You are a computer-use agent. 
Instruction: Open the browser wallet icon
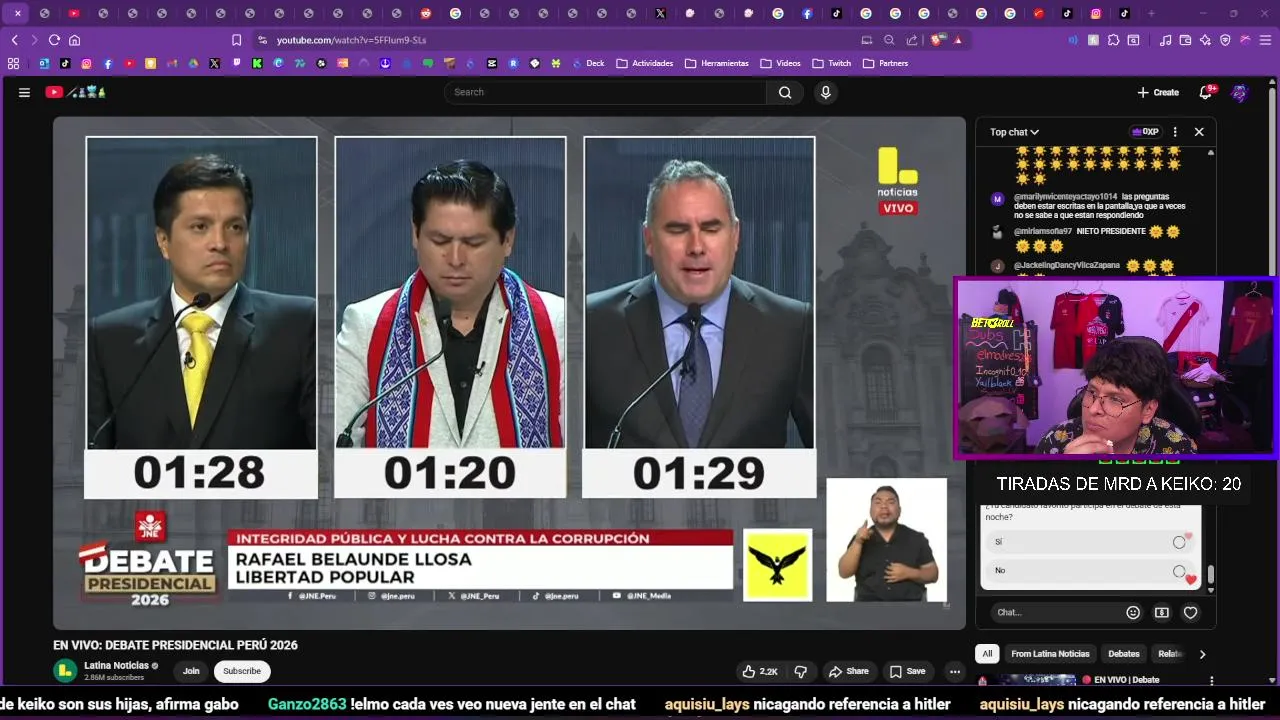(x=1185, y=40)
